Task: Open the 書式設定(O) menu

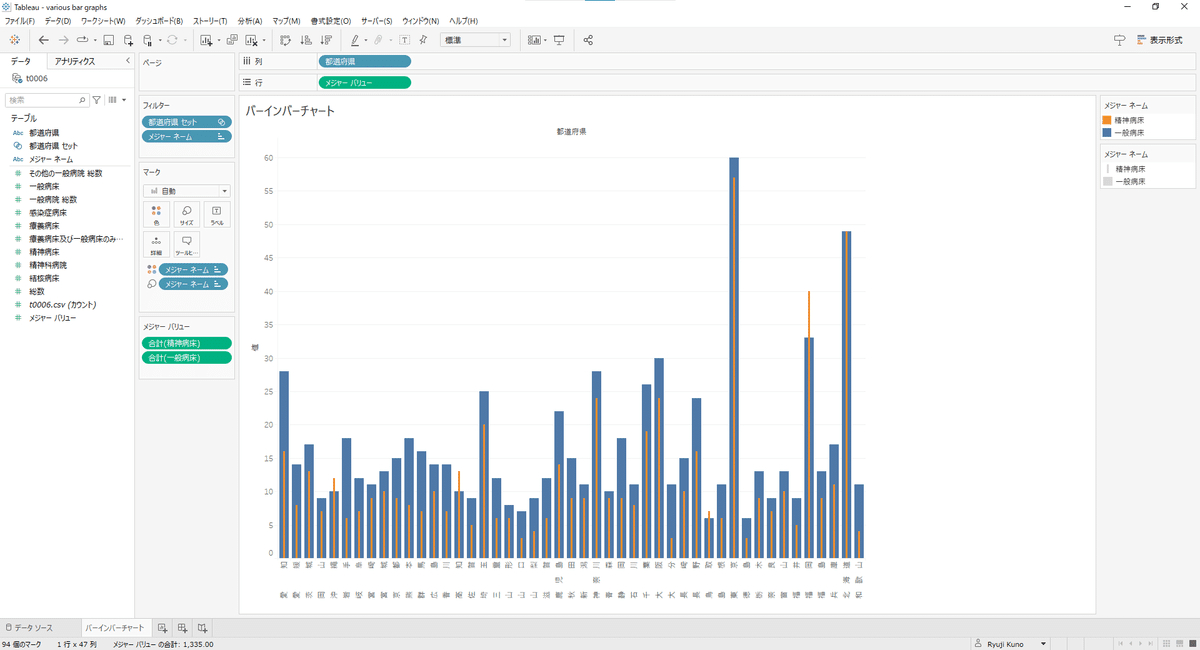Action: click(331, 21)
